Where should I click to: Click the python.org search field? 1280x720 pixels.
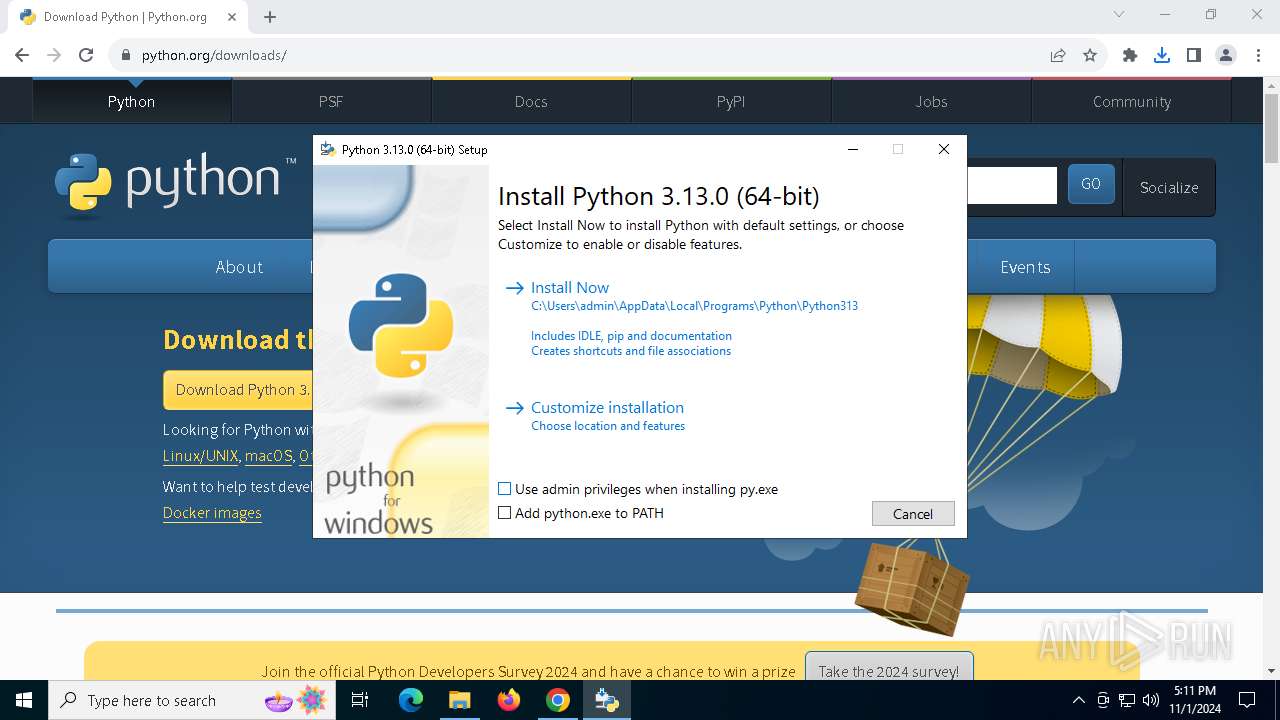point(1011,185)
